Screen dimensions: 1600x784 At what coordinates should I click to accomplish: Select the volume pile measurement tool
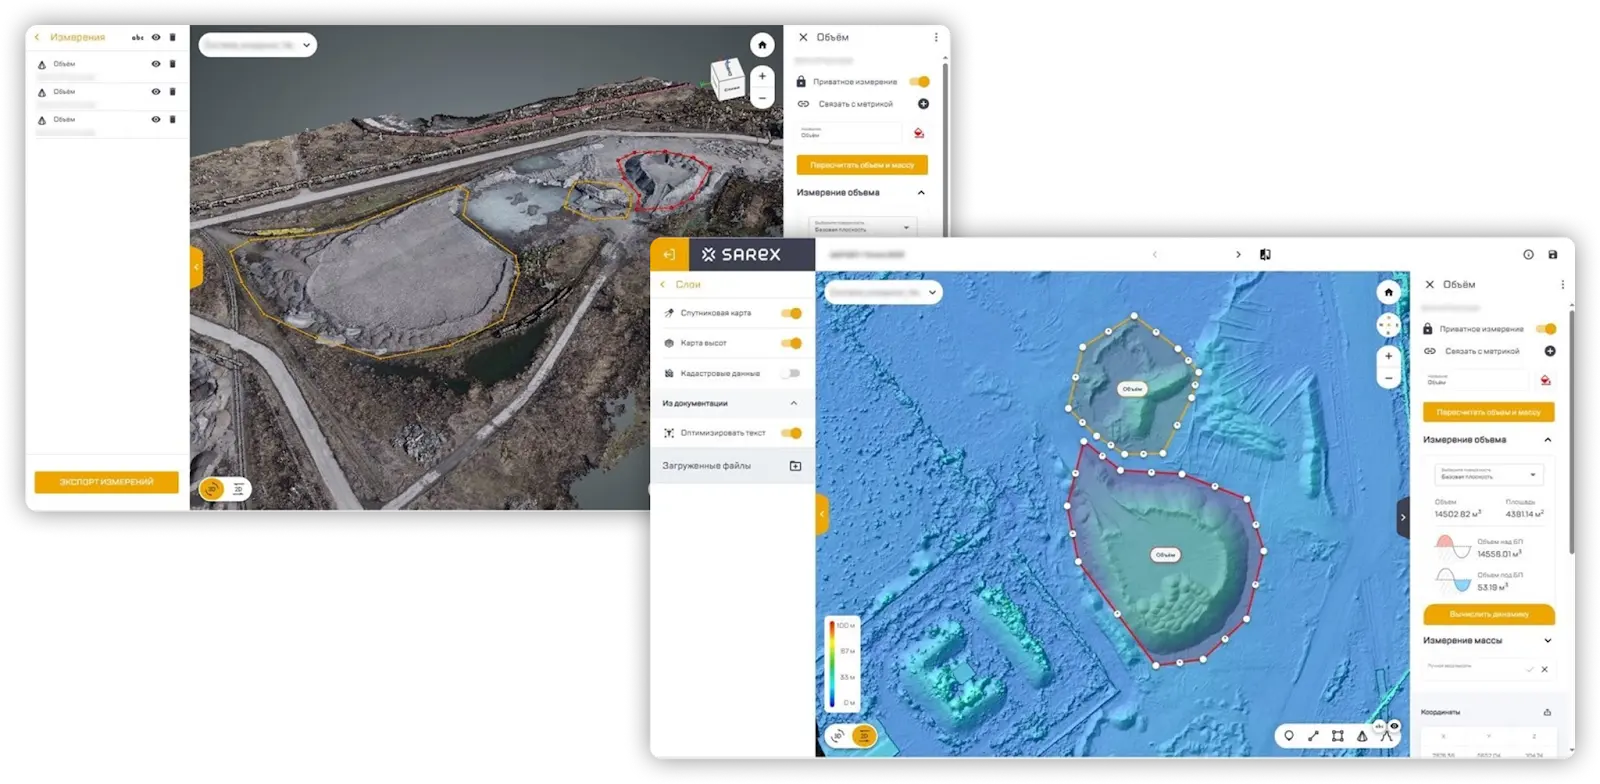coord(1362,736)
